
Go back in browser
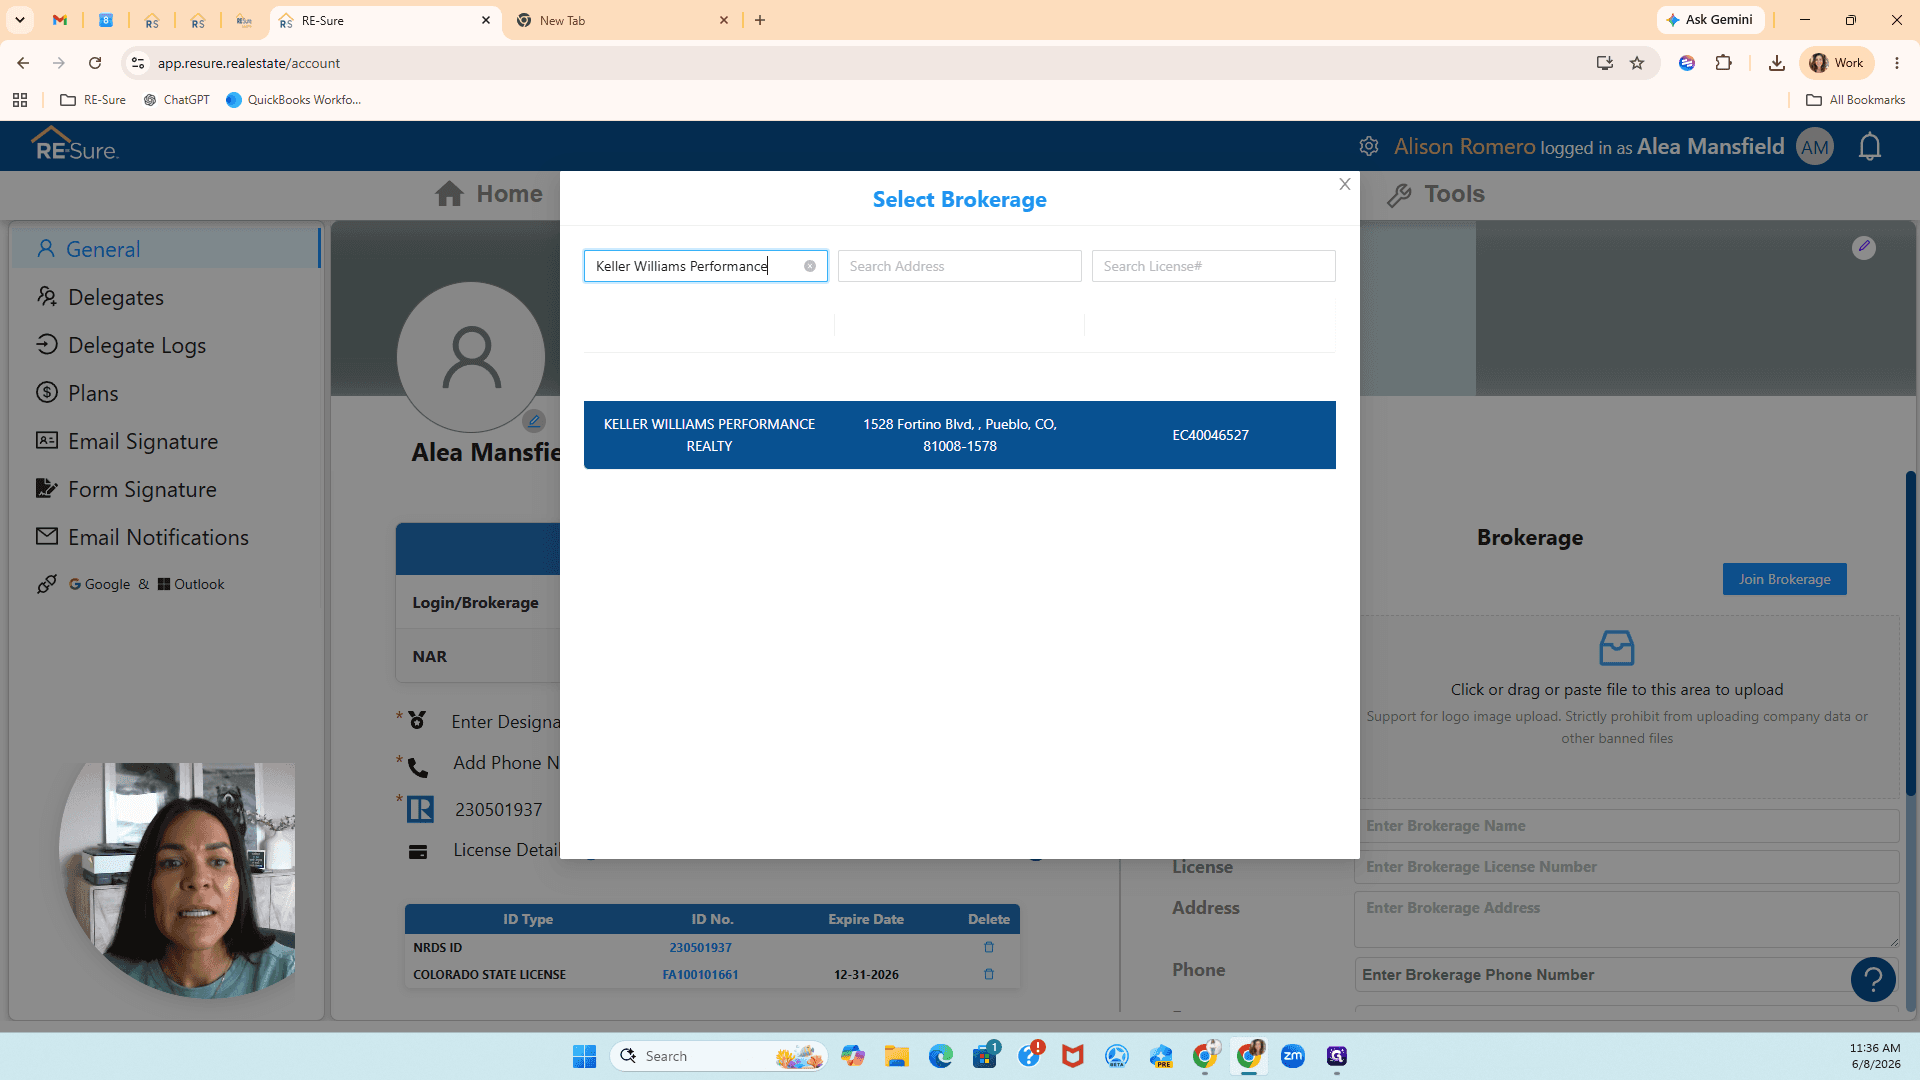[23, 63]
